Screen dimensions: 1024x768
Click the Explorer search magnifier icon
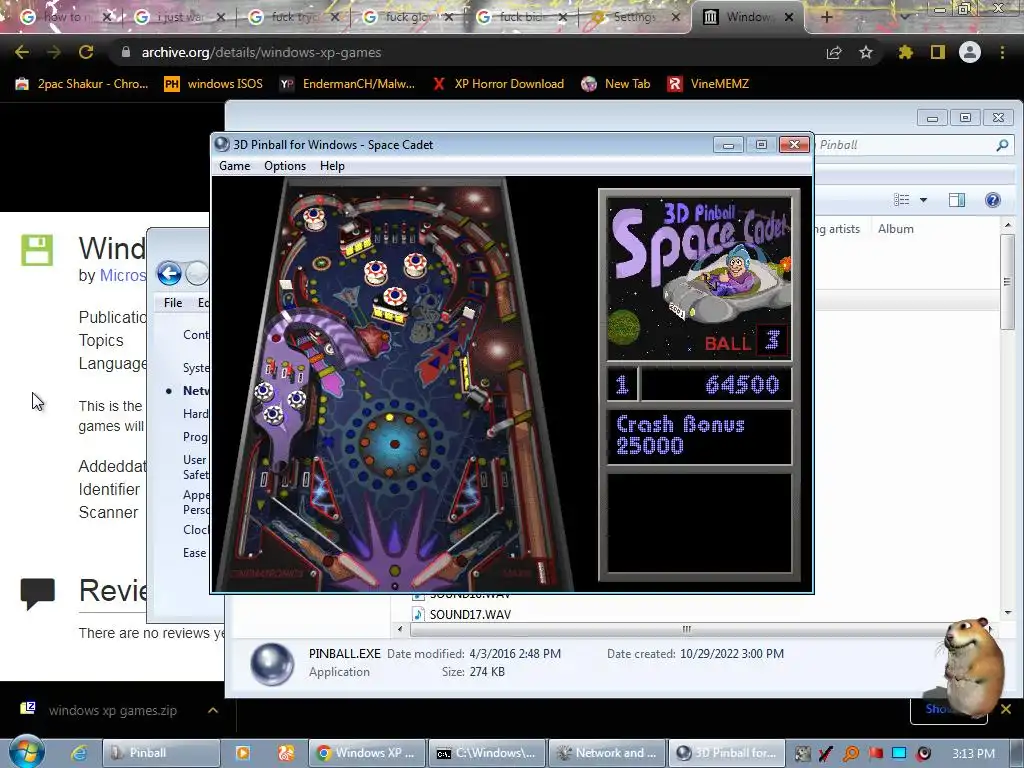1002,145
